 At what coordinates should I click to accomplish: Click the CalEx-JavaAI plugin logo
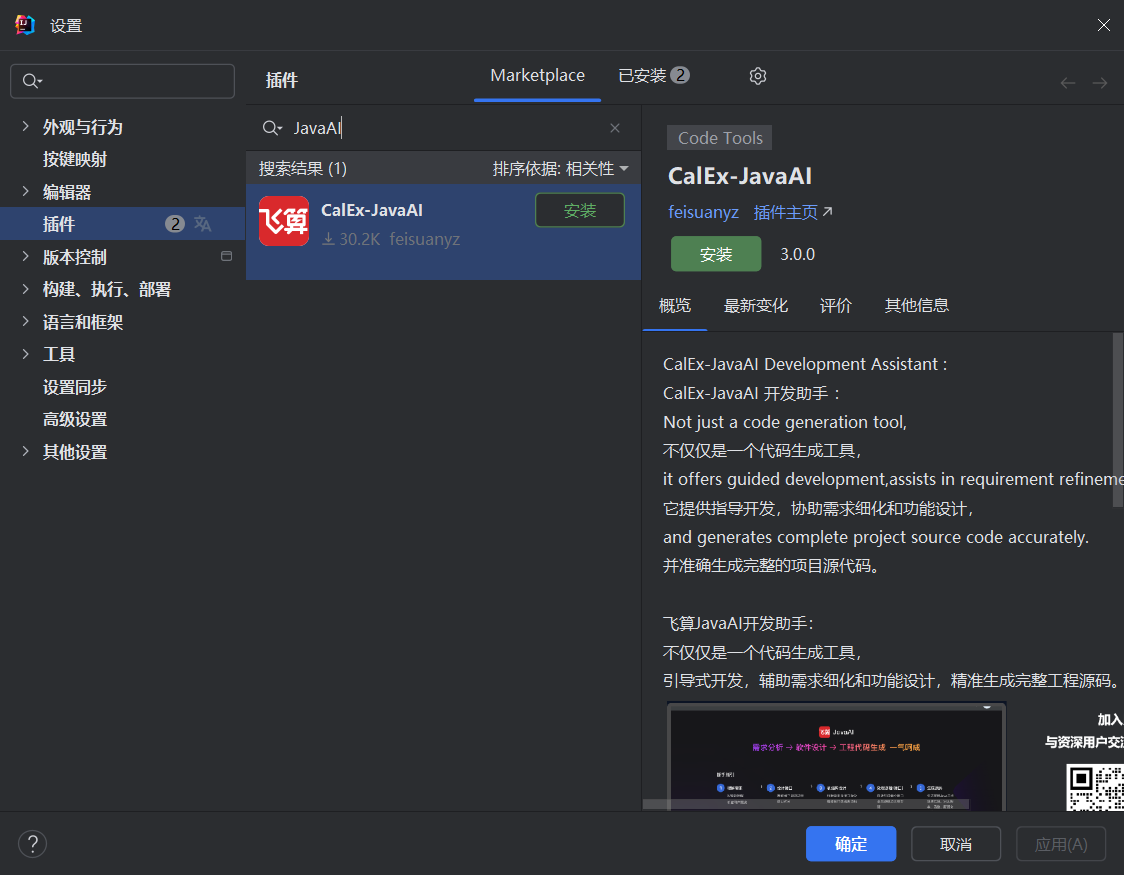(x=284, y=221)
